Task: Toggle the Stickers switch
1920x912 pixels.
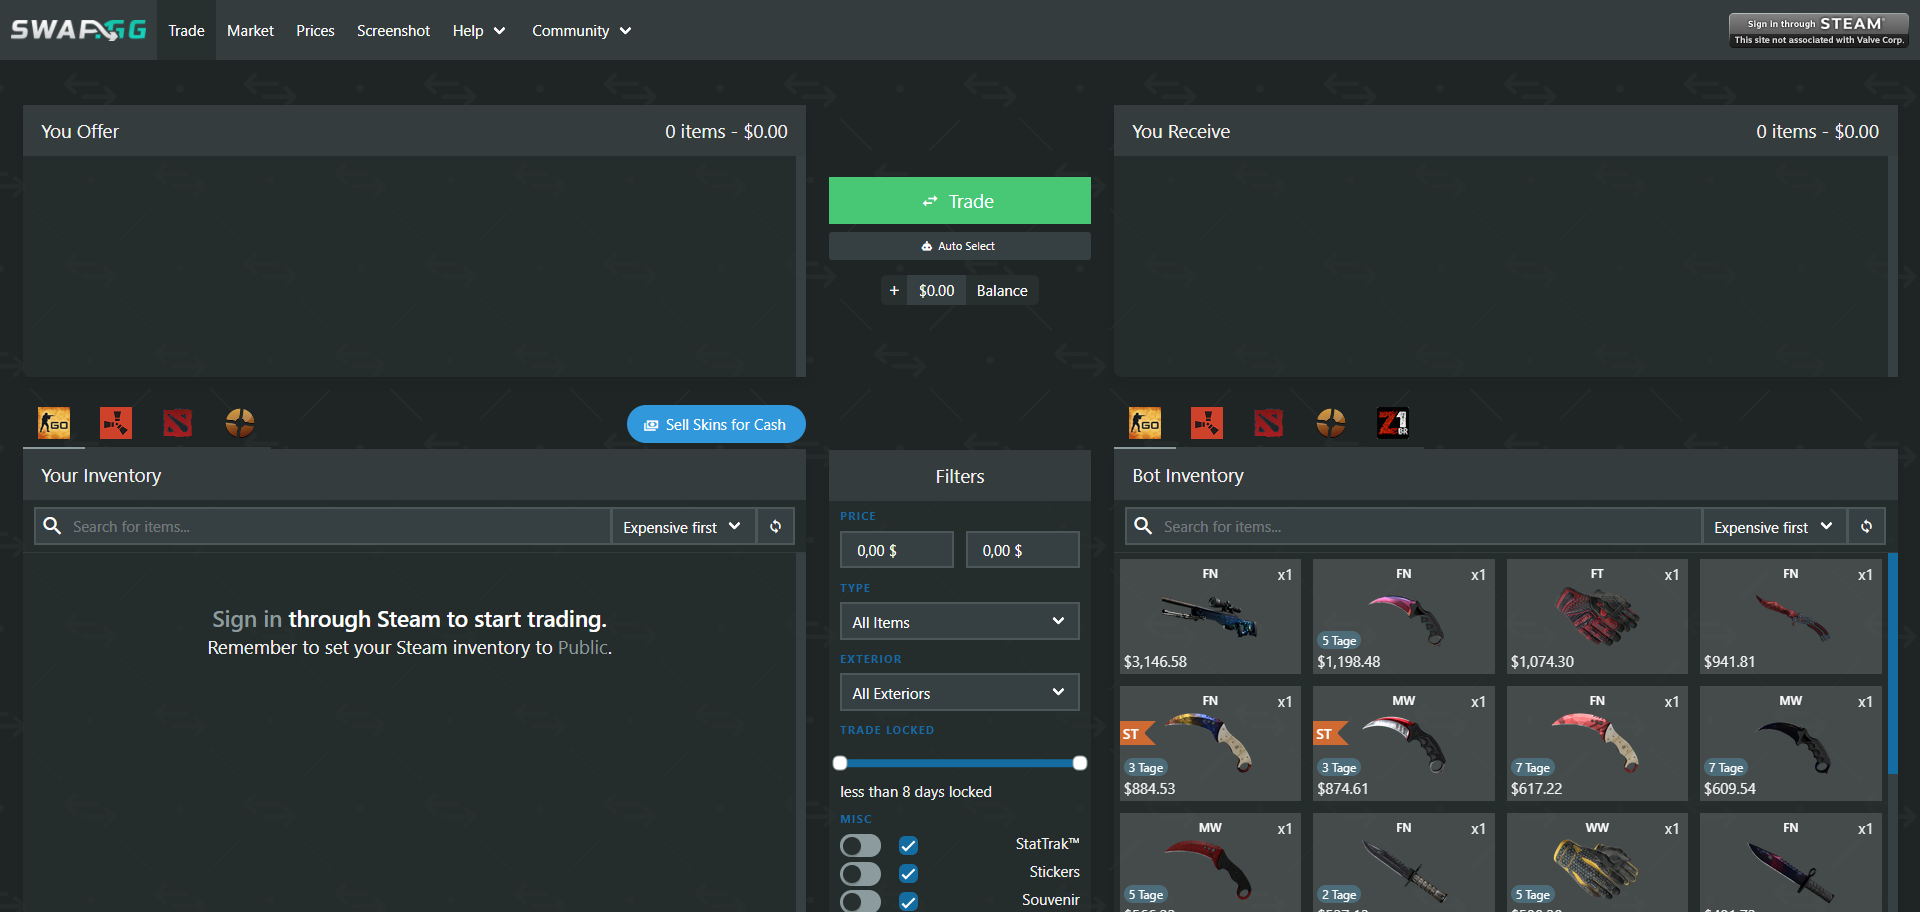Action: 861,873
